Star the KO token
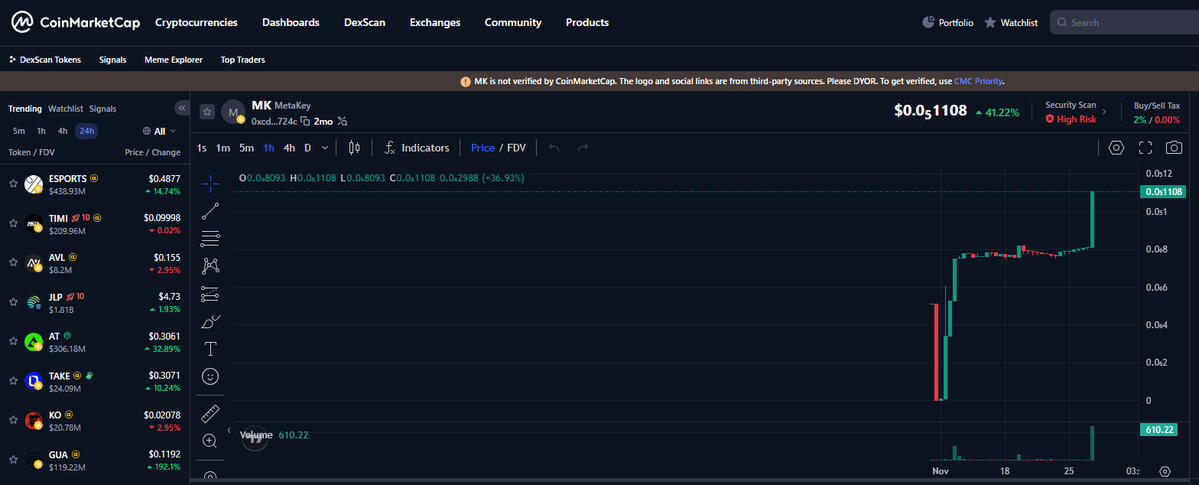Image resolution: width=1199 pixels, height=485 pixels. 13,420
